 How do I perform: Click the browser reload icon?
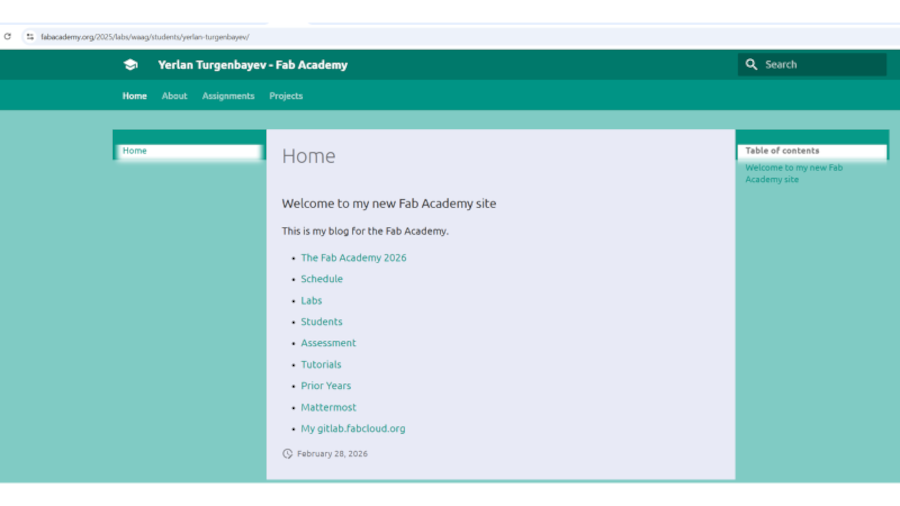[7, 36]
